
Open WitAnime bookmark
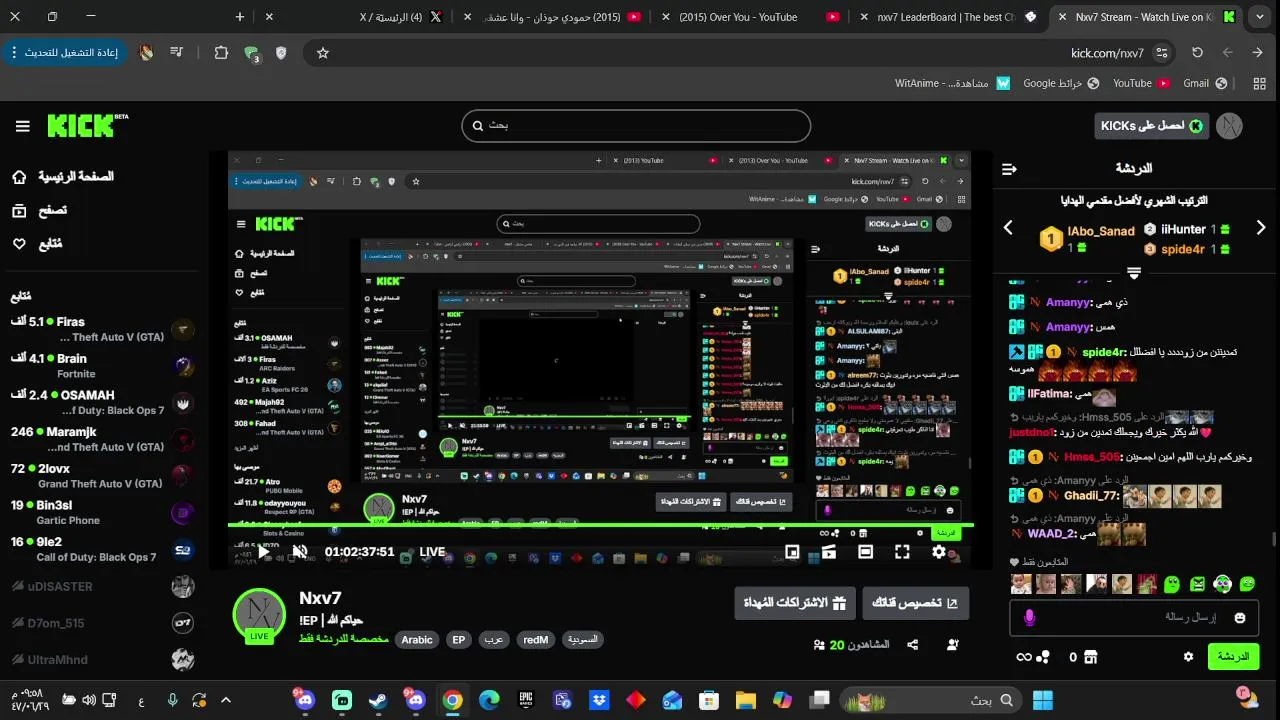(951, 84)
